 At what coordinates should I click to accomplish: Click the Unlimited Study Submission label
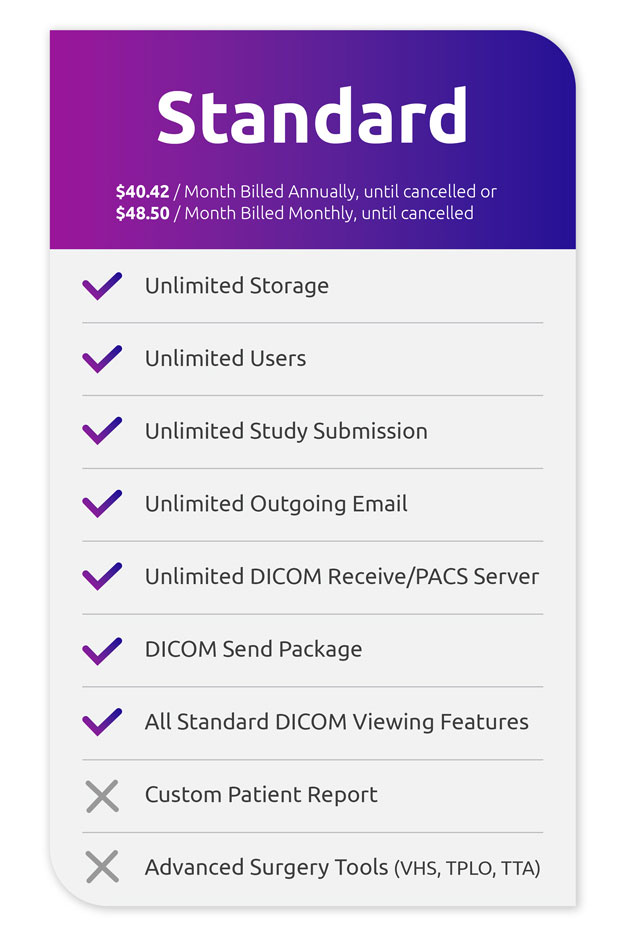point(286,431)
